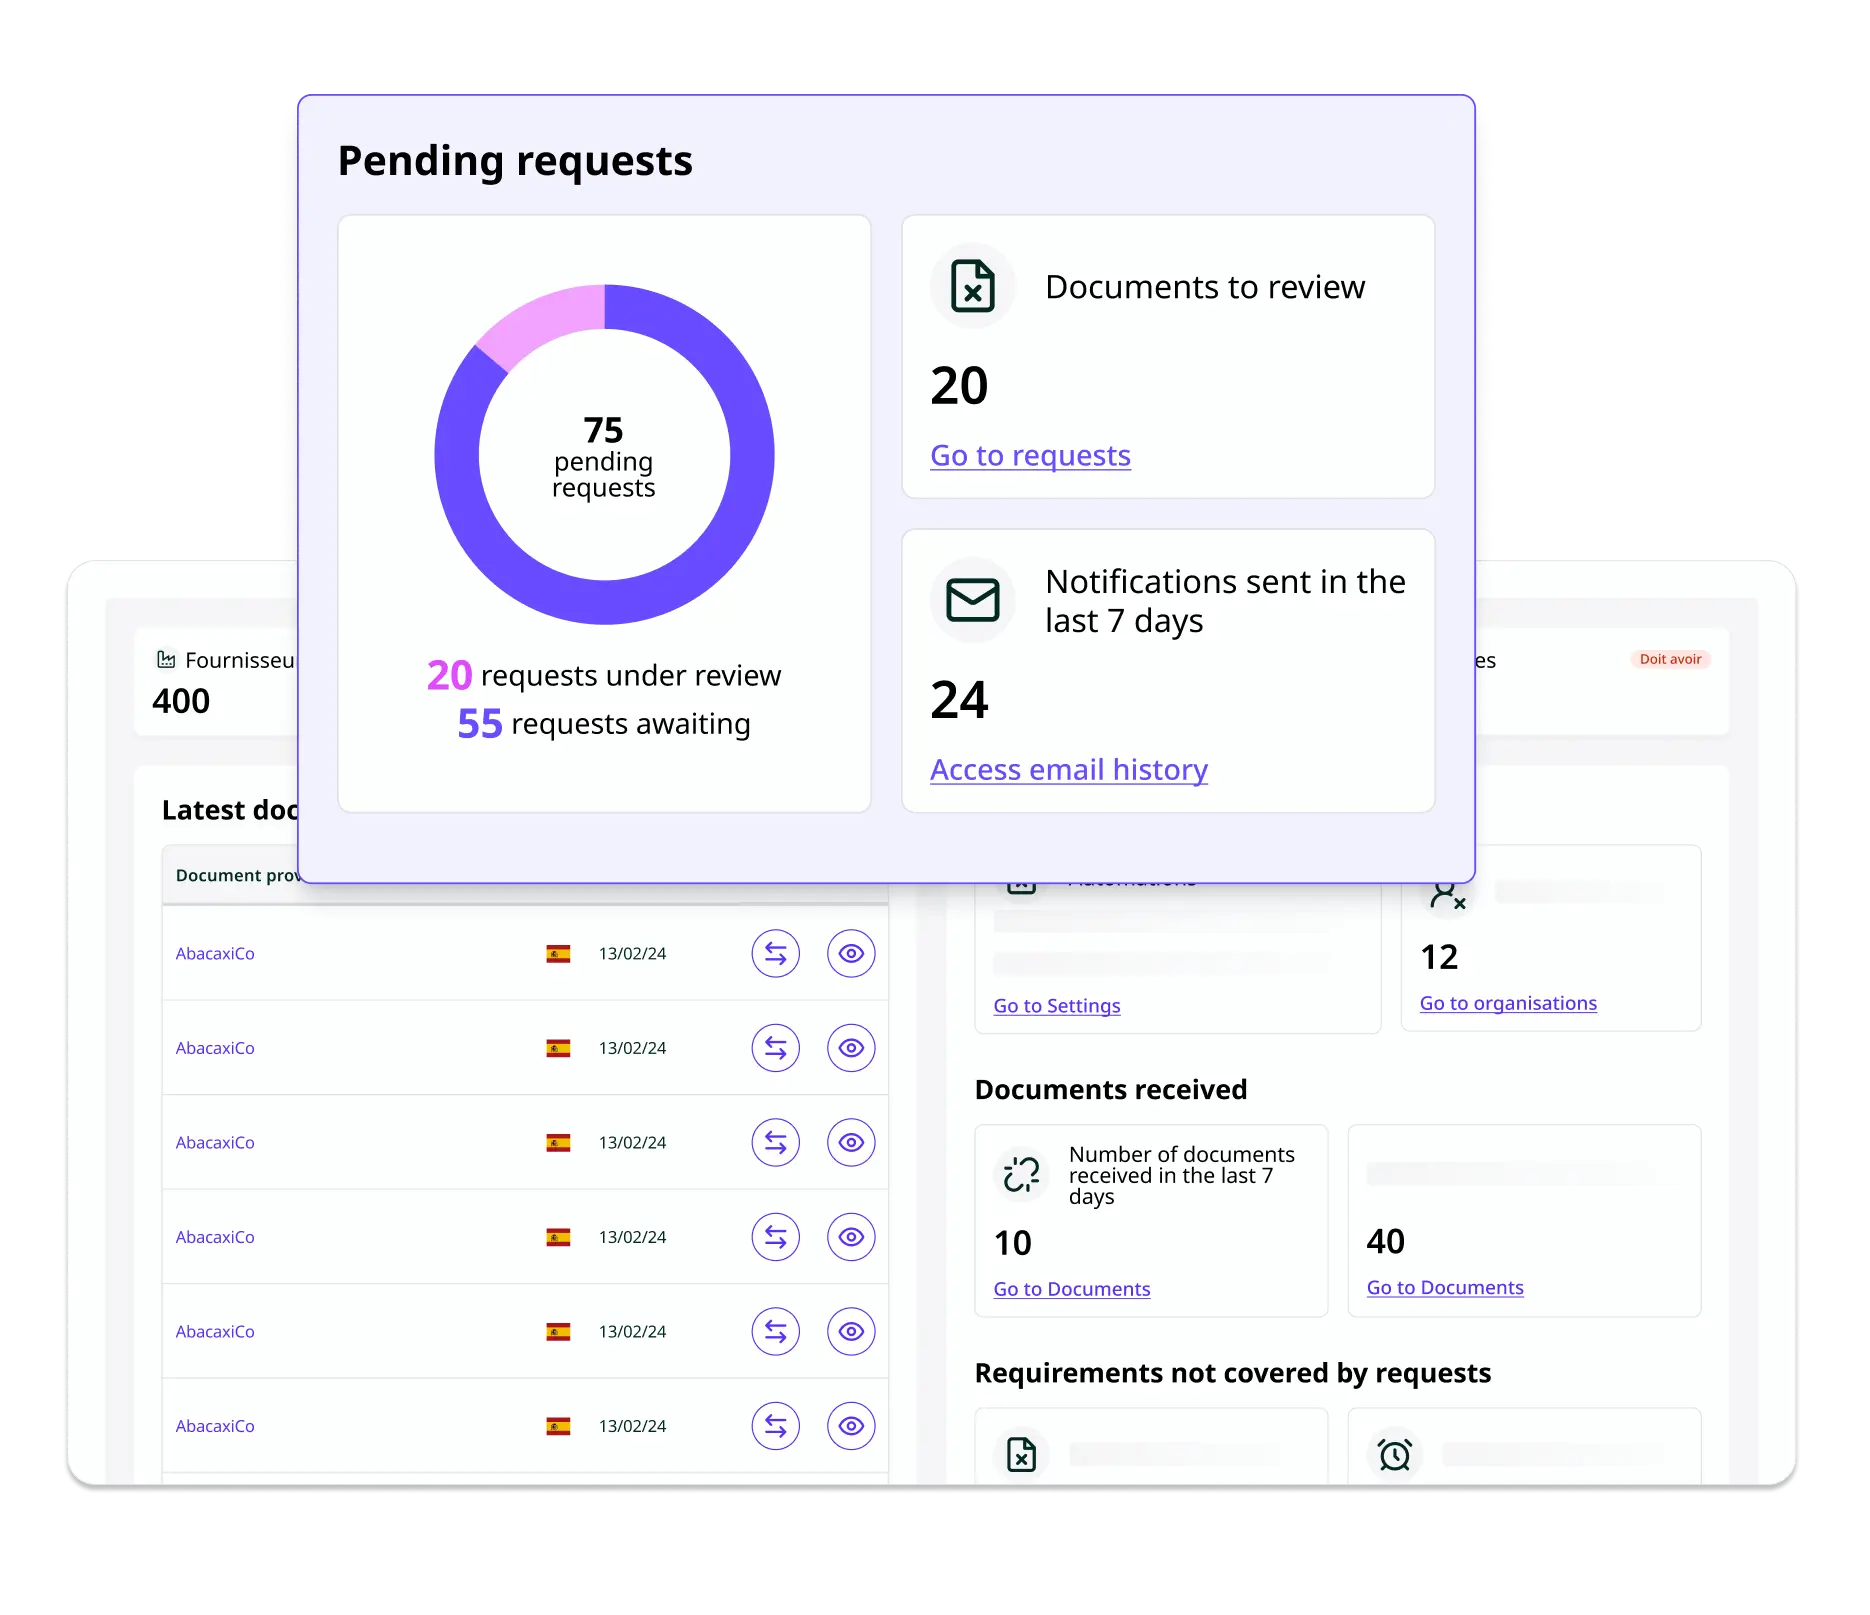View the second AbacaxiCo document with eye icon
1870x1615 pixels.
point(851,1048)
